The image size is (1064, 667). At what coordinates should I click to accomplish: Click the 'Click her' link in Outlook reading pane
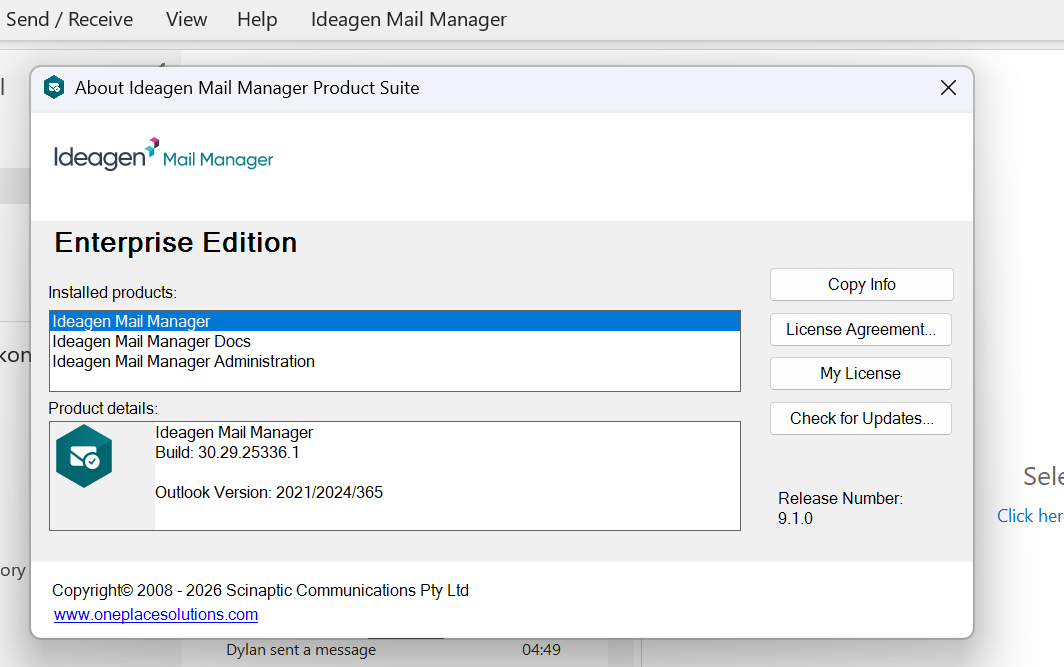1029,516
